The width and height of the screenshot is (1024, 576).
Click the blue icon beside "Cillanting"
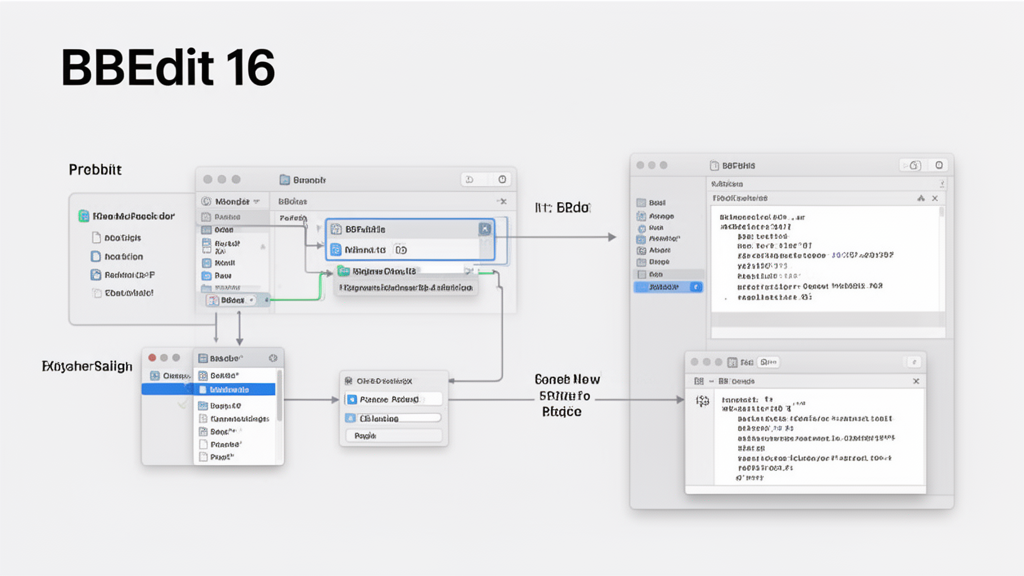[x=351, y=418]
